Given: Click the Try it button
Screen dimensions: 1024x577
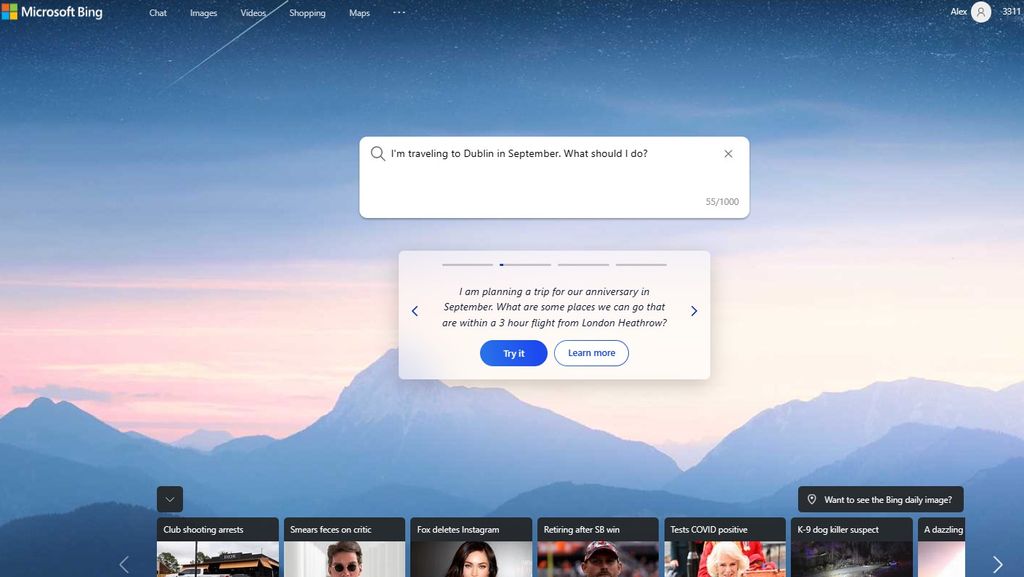Looking at the screenshot, I should pyautogui.click(x=513, y=353).
